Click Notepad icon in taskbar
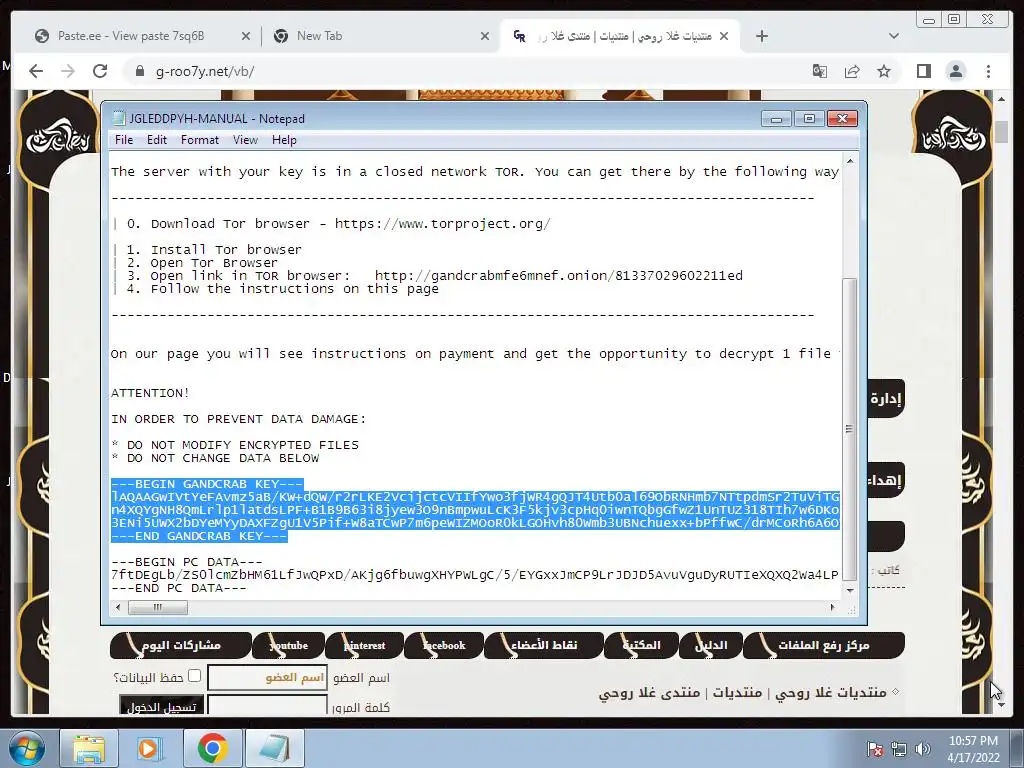Image resolution: width=1024 pixels, height=768 pixels. point(274,748)
